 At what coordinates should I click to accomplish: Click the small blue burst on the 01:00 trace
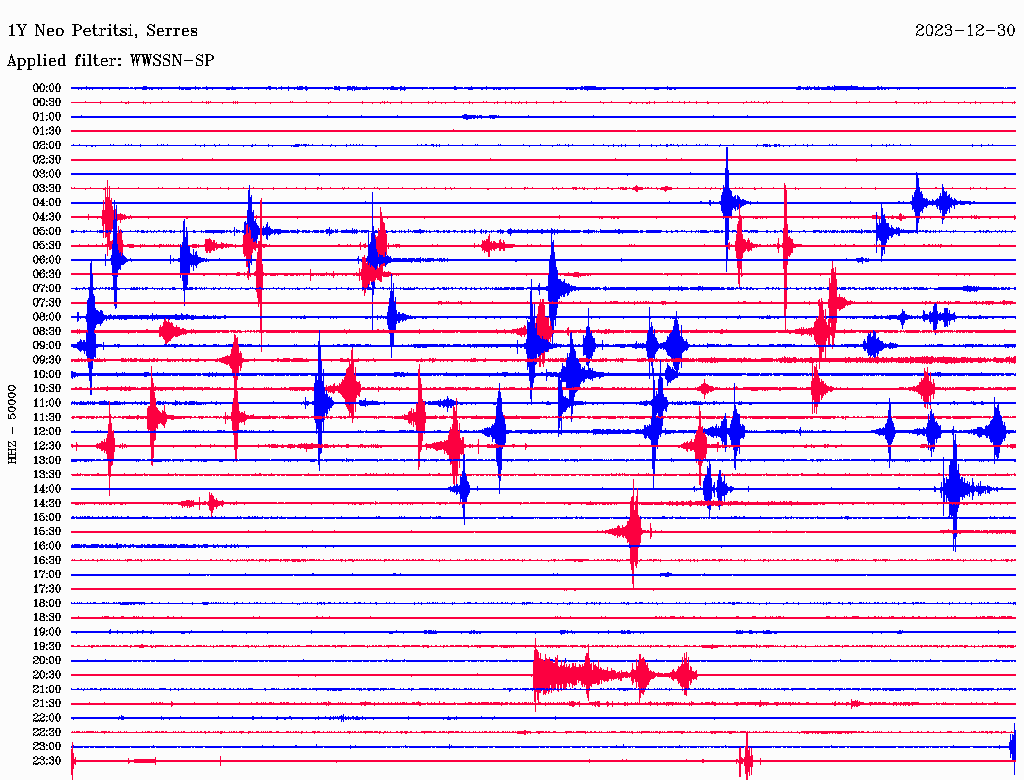tap(479, 117)
